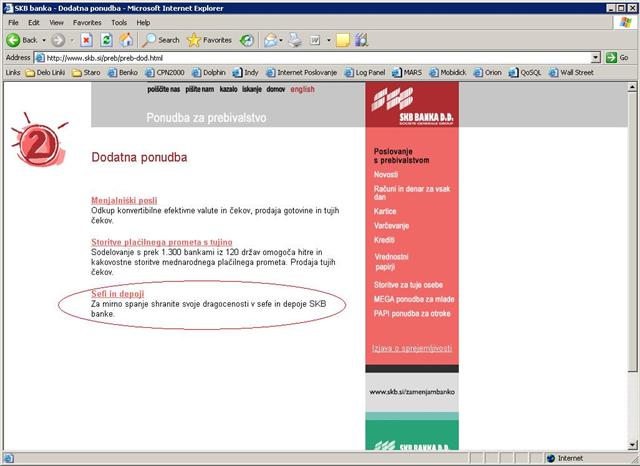Screen dimensions: 640x466
Task: Expand the Forward button history dropdown arrow
Action: [x=72, y=40]
